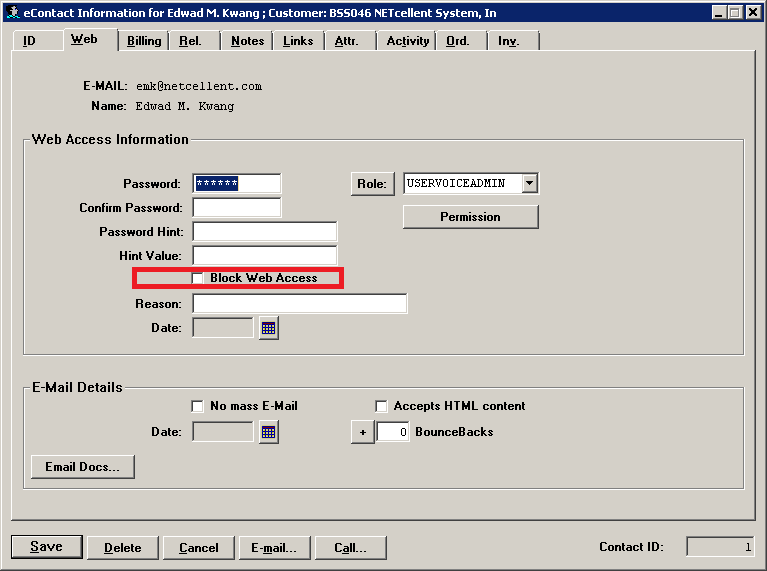
Task: Select the Attr. tab
Action: pos(347,41)
